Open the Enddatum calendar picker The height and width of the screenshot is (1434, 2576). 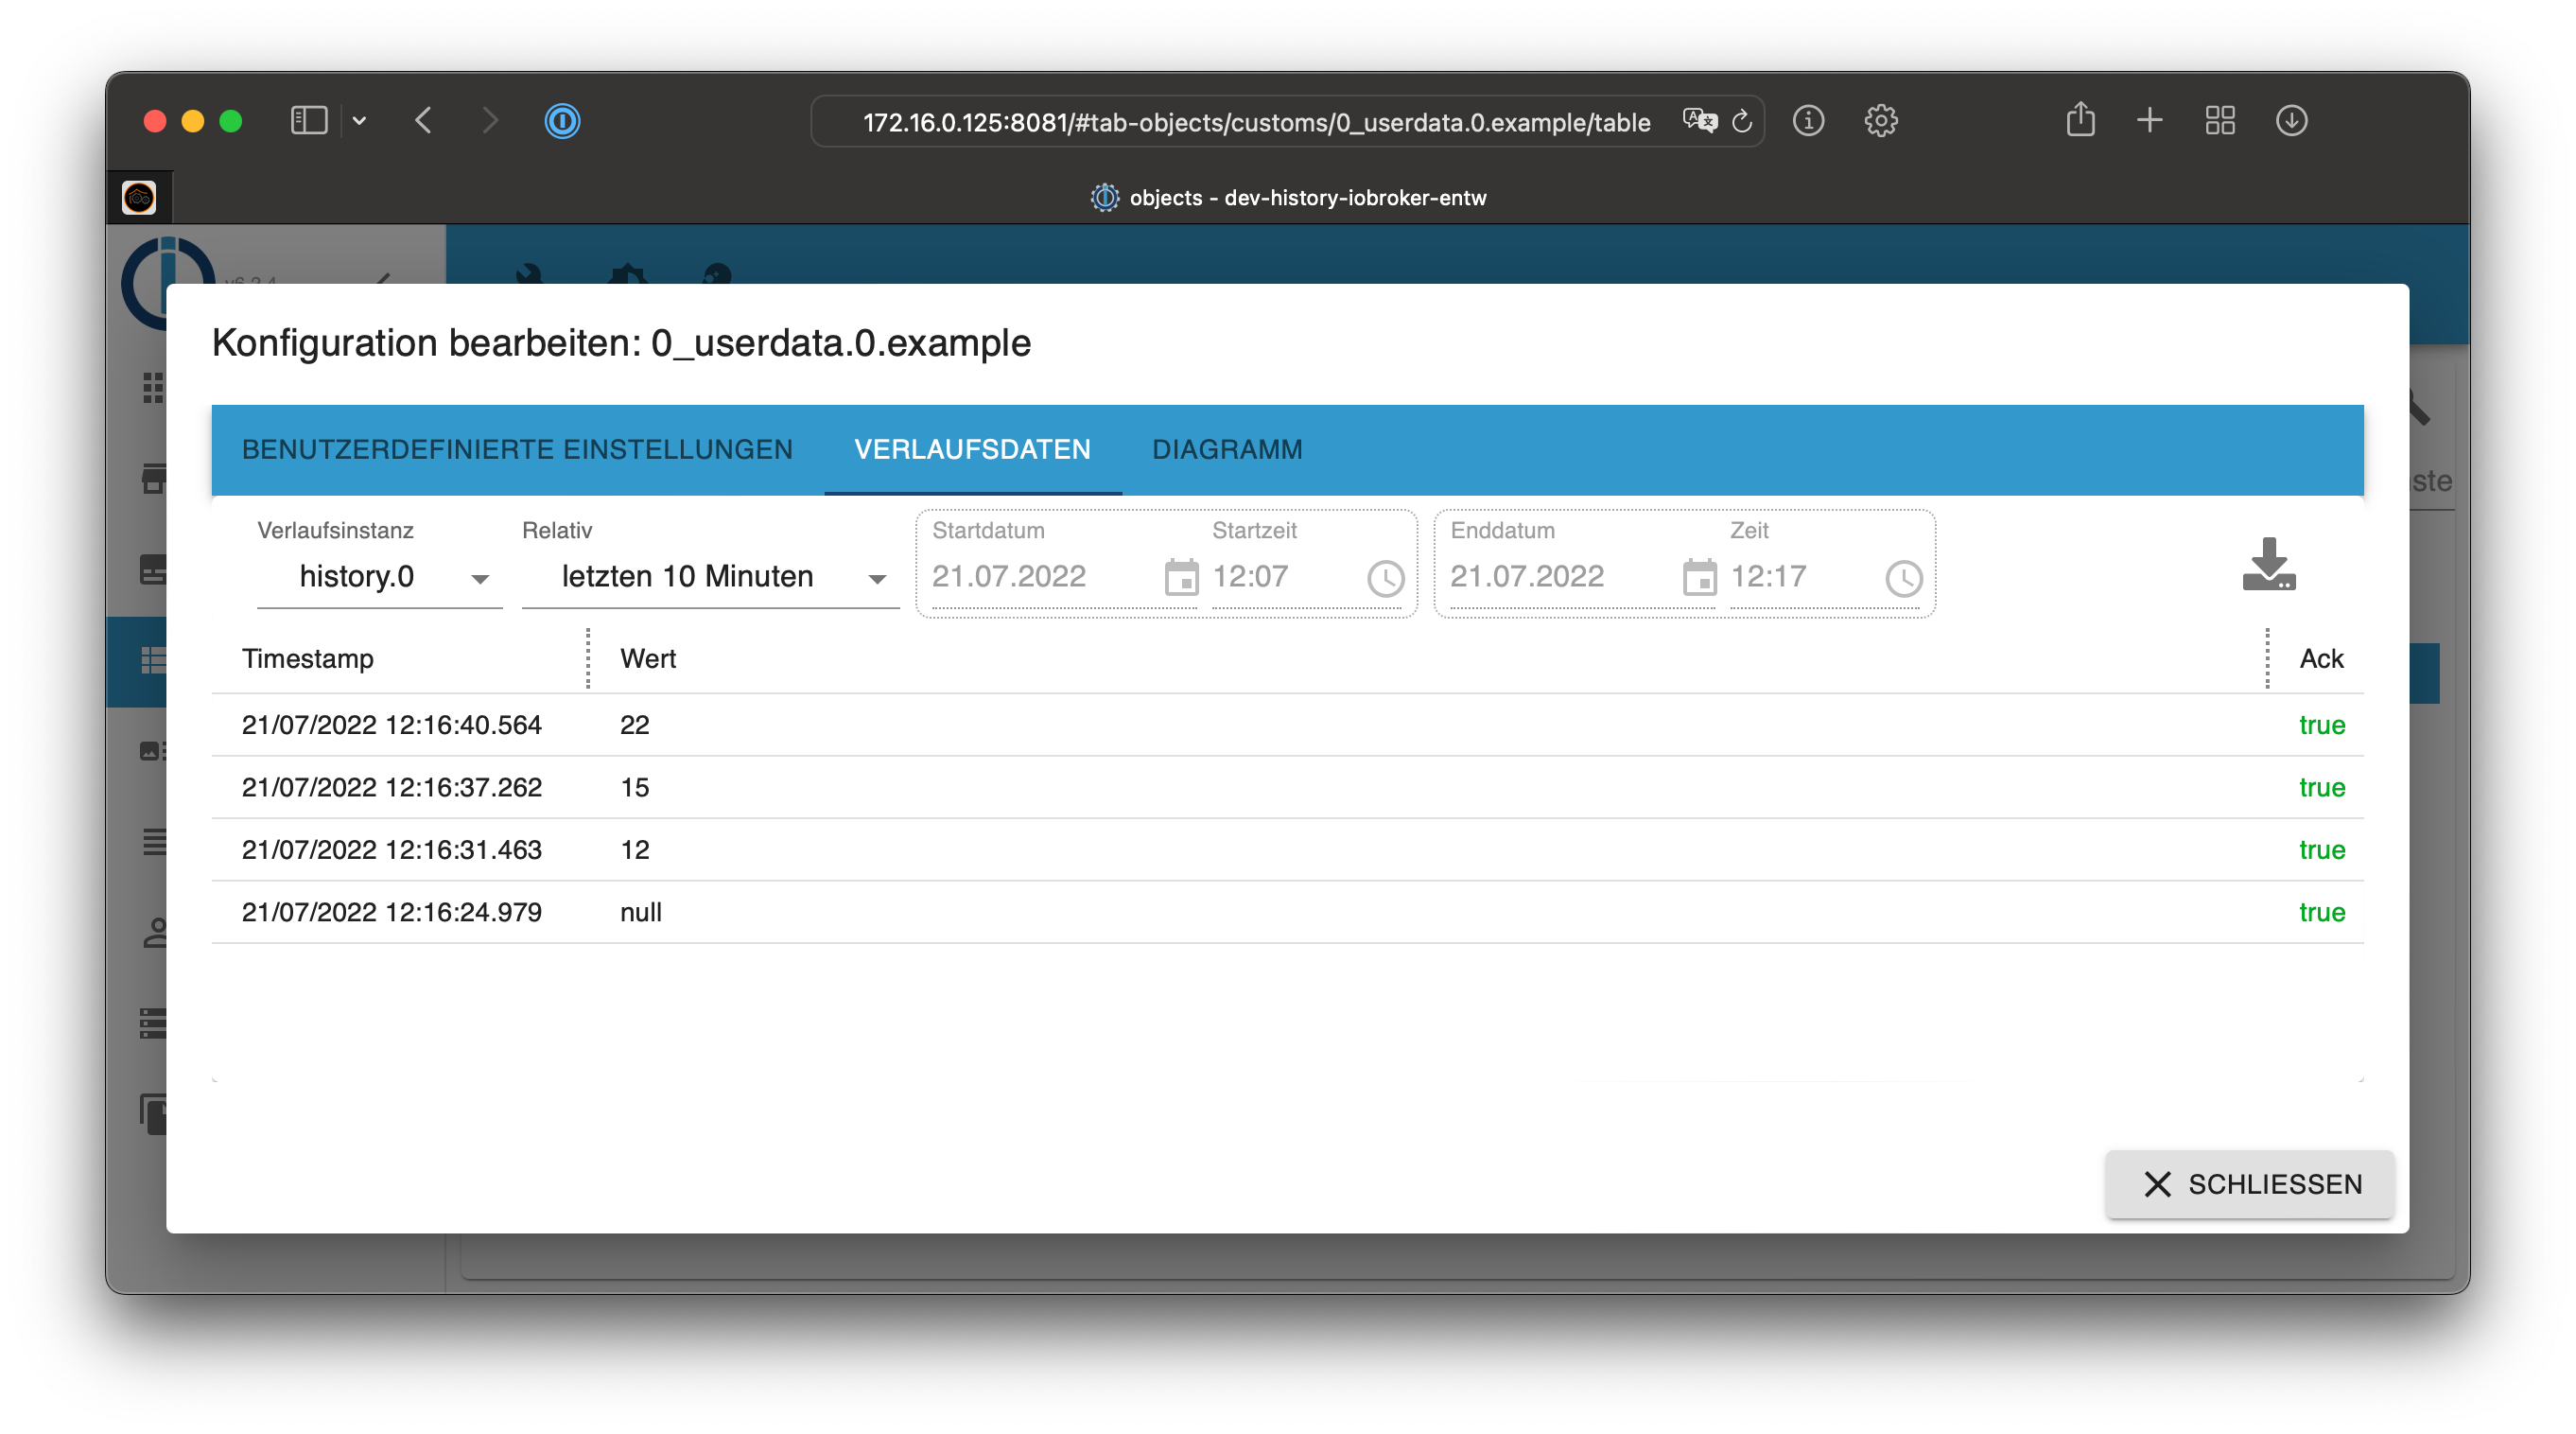coord(1699,577)
